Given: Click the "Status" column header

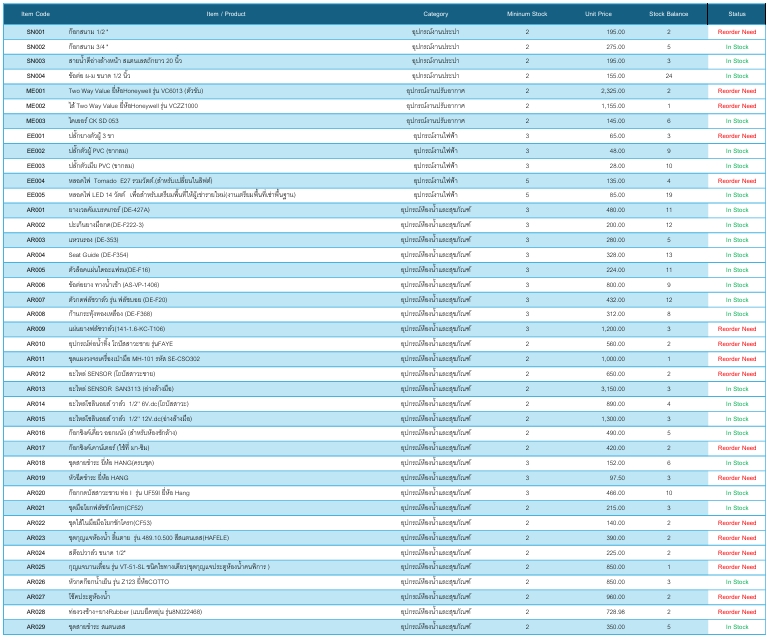Looking at the screenshot, I should coord(737,14).
